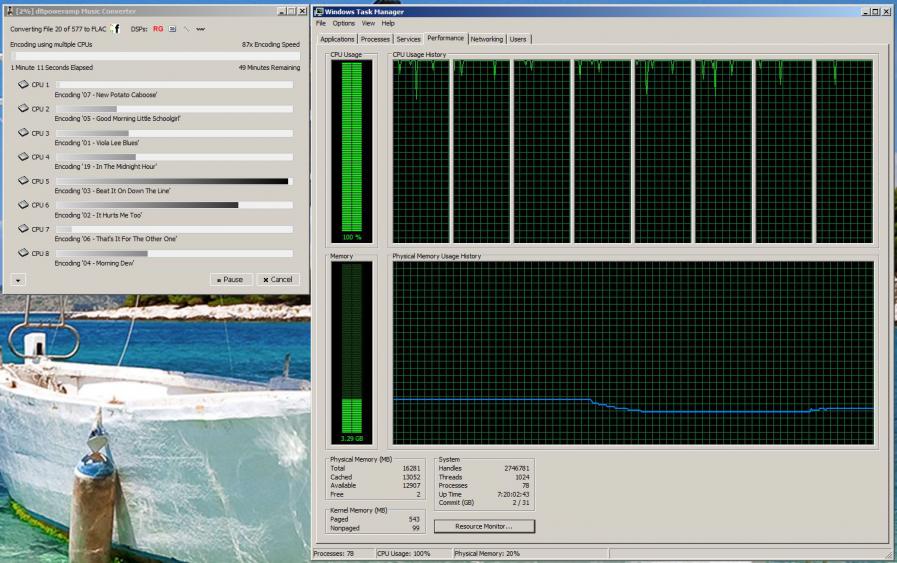Open the View menu in Task Manager
The height and width of the screenshot is (563, 897).
(368, 23)
